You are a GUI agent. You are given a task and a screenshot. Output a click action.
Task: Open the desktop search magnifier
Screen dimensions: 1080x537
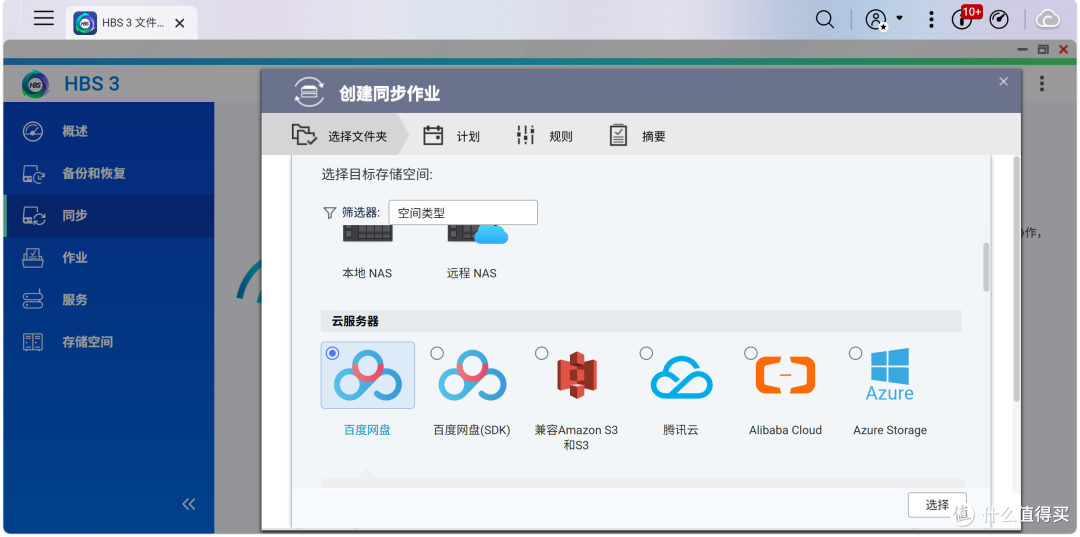click(x=824, y=19)
